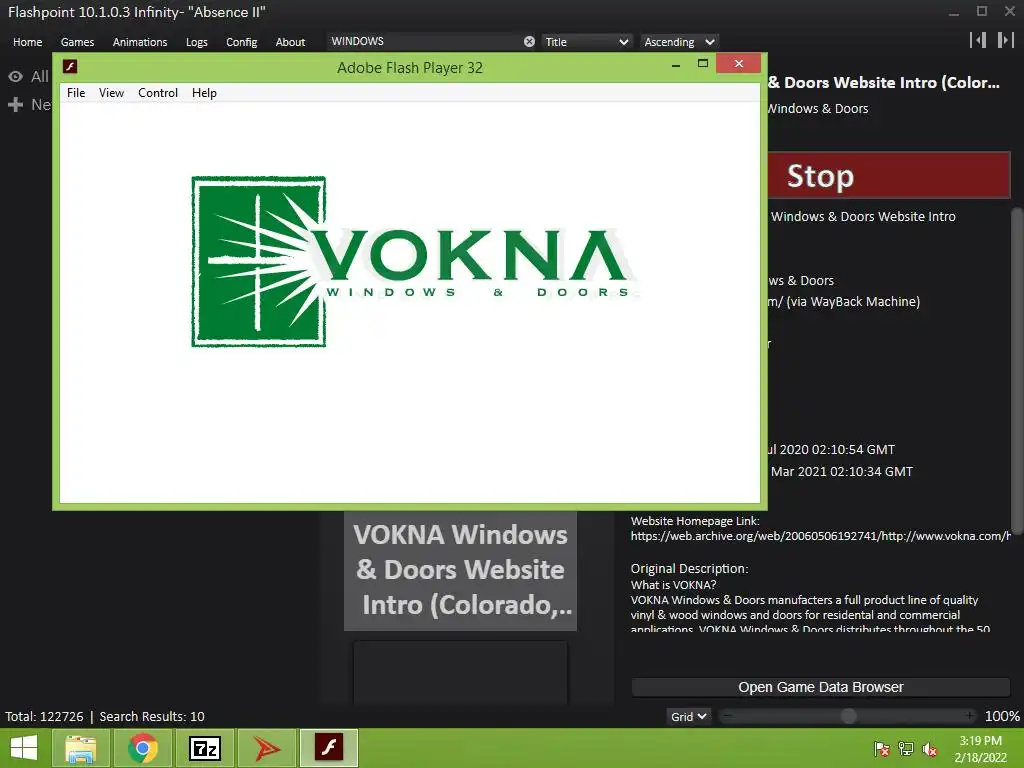Toggle the left sidebar icon in the Flashpoint header
Image resolution: width=1024 pixels, height=768 pixels.
click(x=978, y=40)
